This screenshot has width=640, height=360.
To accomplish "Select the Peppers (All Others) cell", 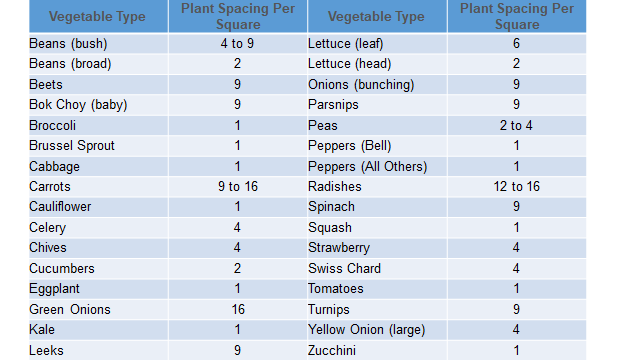I will tap(367, 167).
